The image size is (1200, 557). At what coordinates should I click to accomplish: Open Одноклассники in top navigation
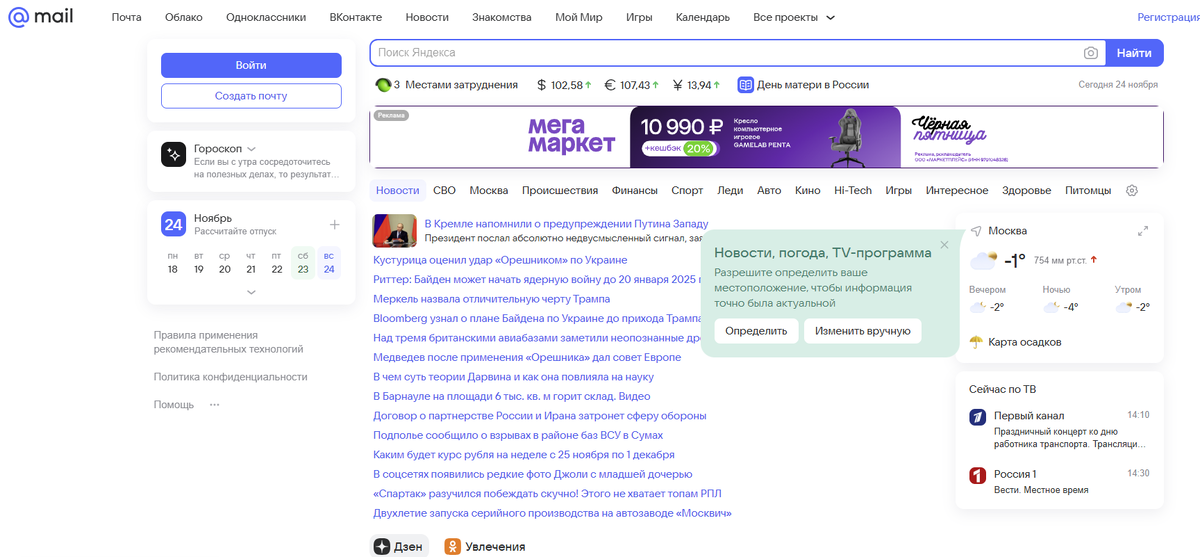point(266,18)
